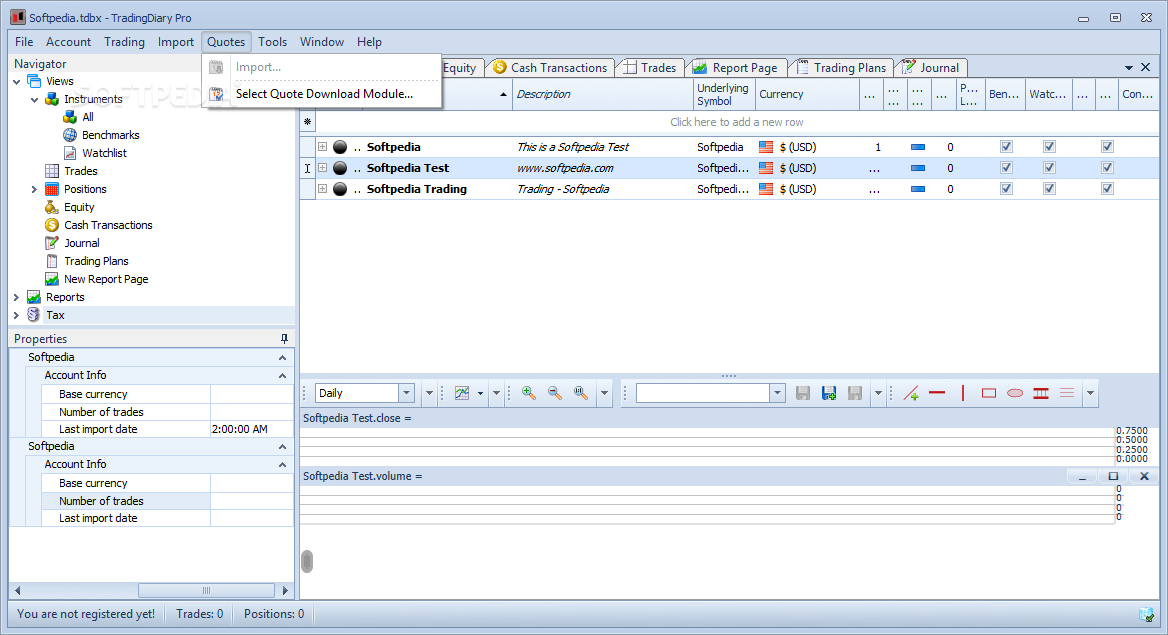Open the empty template combo box dropdown

click(777, 393)
